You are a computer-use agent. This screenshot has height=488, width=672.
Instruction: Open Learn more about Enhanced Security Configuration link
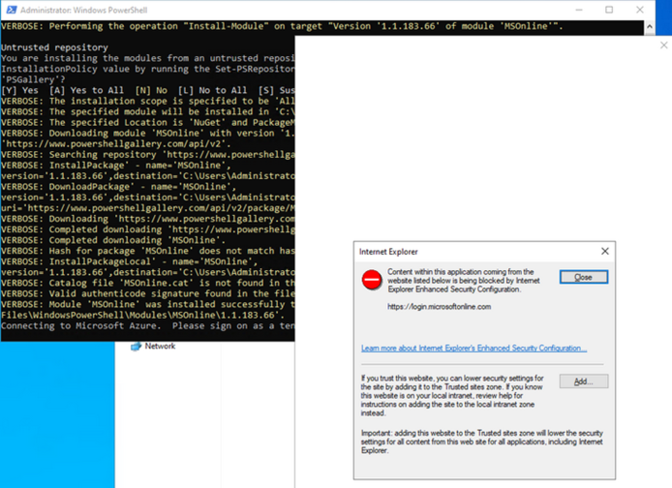(474, 348)
